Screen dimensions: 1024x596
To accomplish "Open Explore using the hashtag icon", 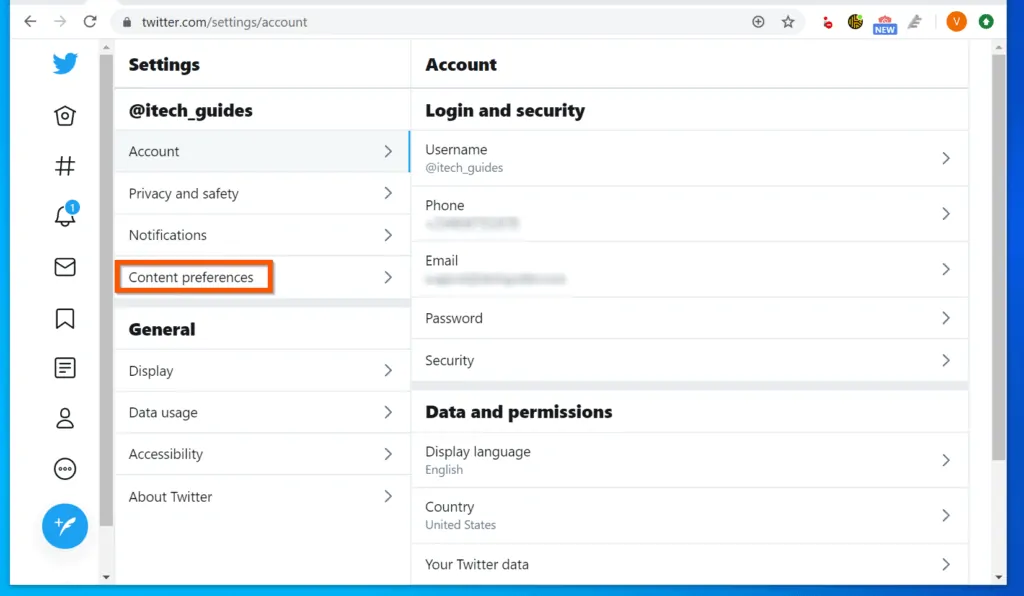I will click(x=64, y=166).
